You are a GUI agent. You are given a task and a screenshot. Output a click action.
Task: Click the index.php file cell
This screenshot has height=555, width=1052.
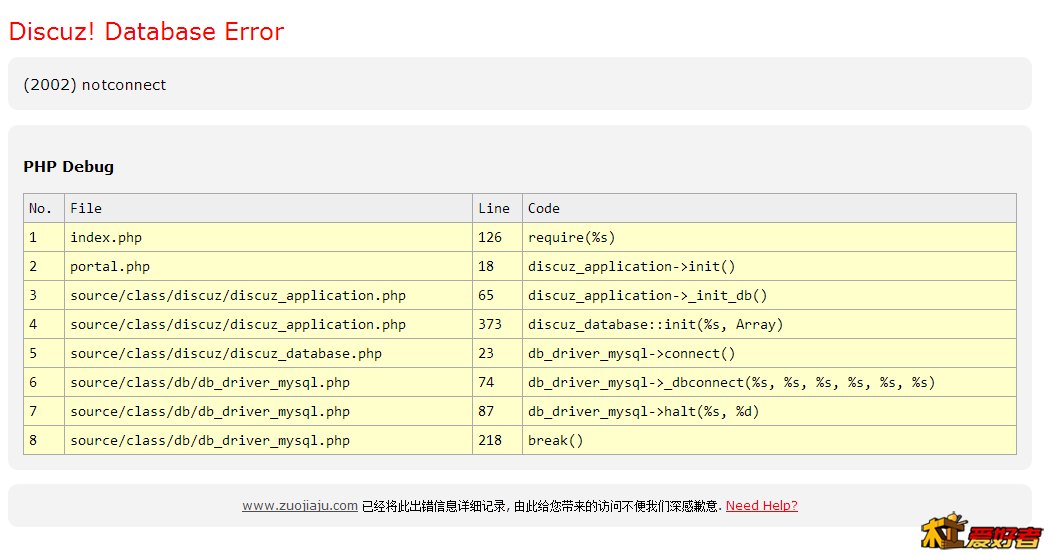268,238
